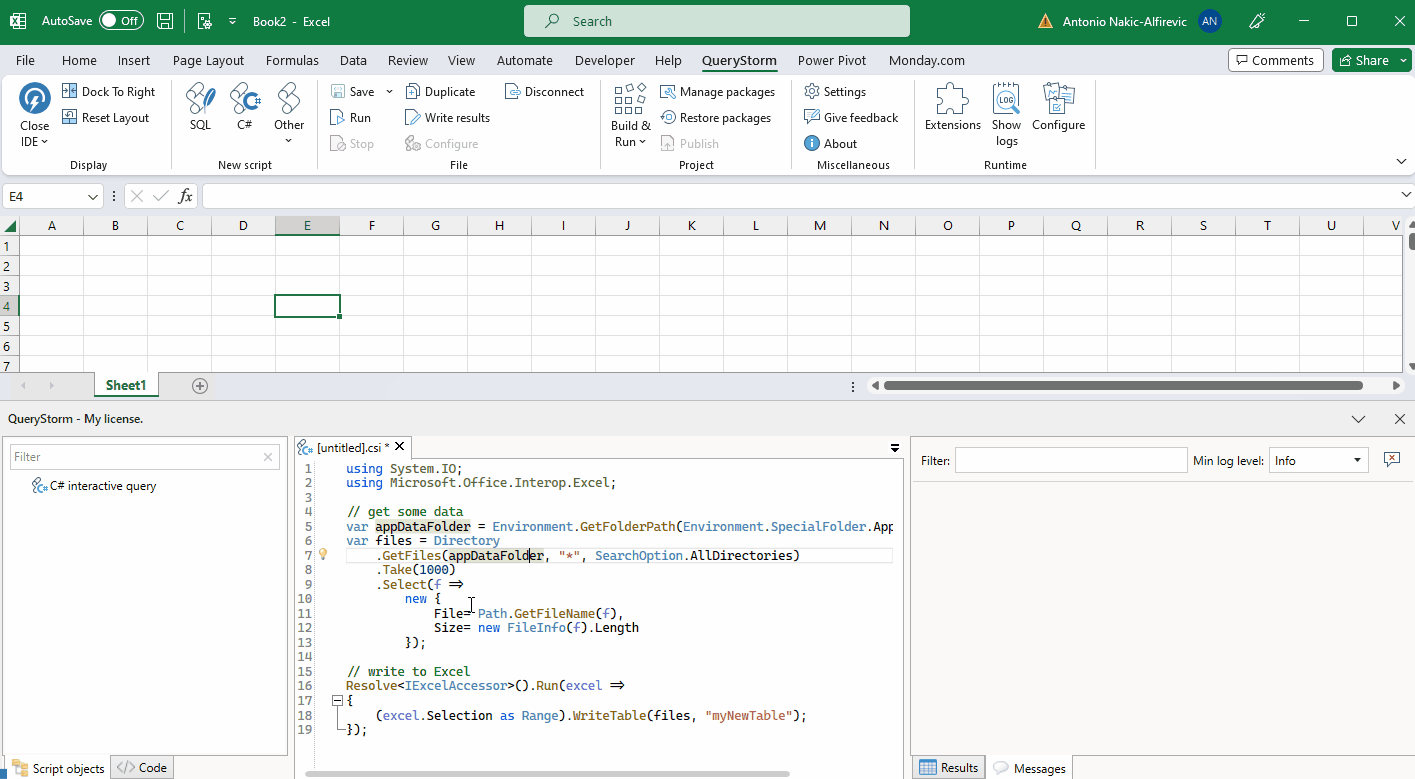Viewport: 1415px width, 779px height.
Task: Click the script objects Filter field
Action: tap(135, 457)
